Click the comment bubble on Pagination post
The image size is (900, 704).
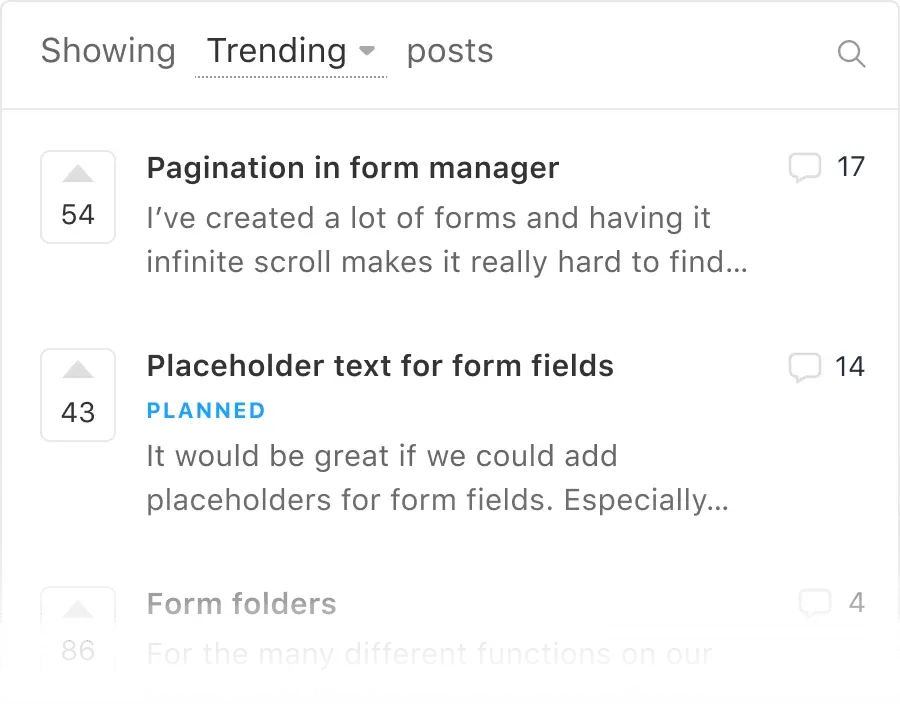[805, 167]
